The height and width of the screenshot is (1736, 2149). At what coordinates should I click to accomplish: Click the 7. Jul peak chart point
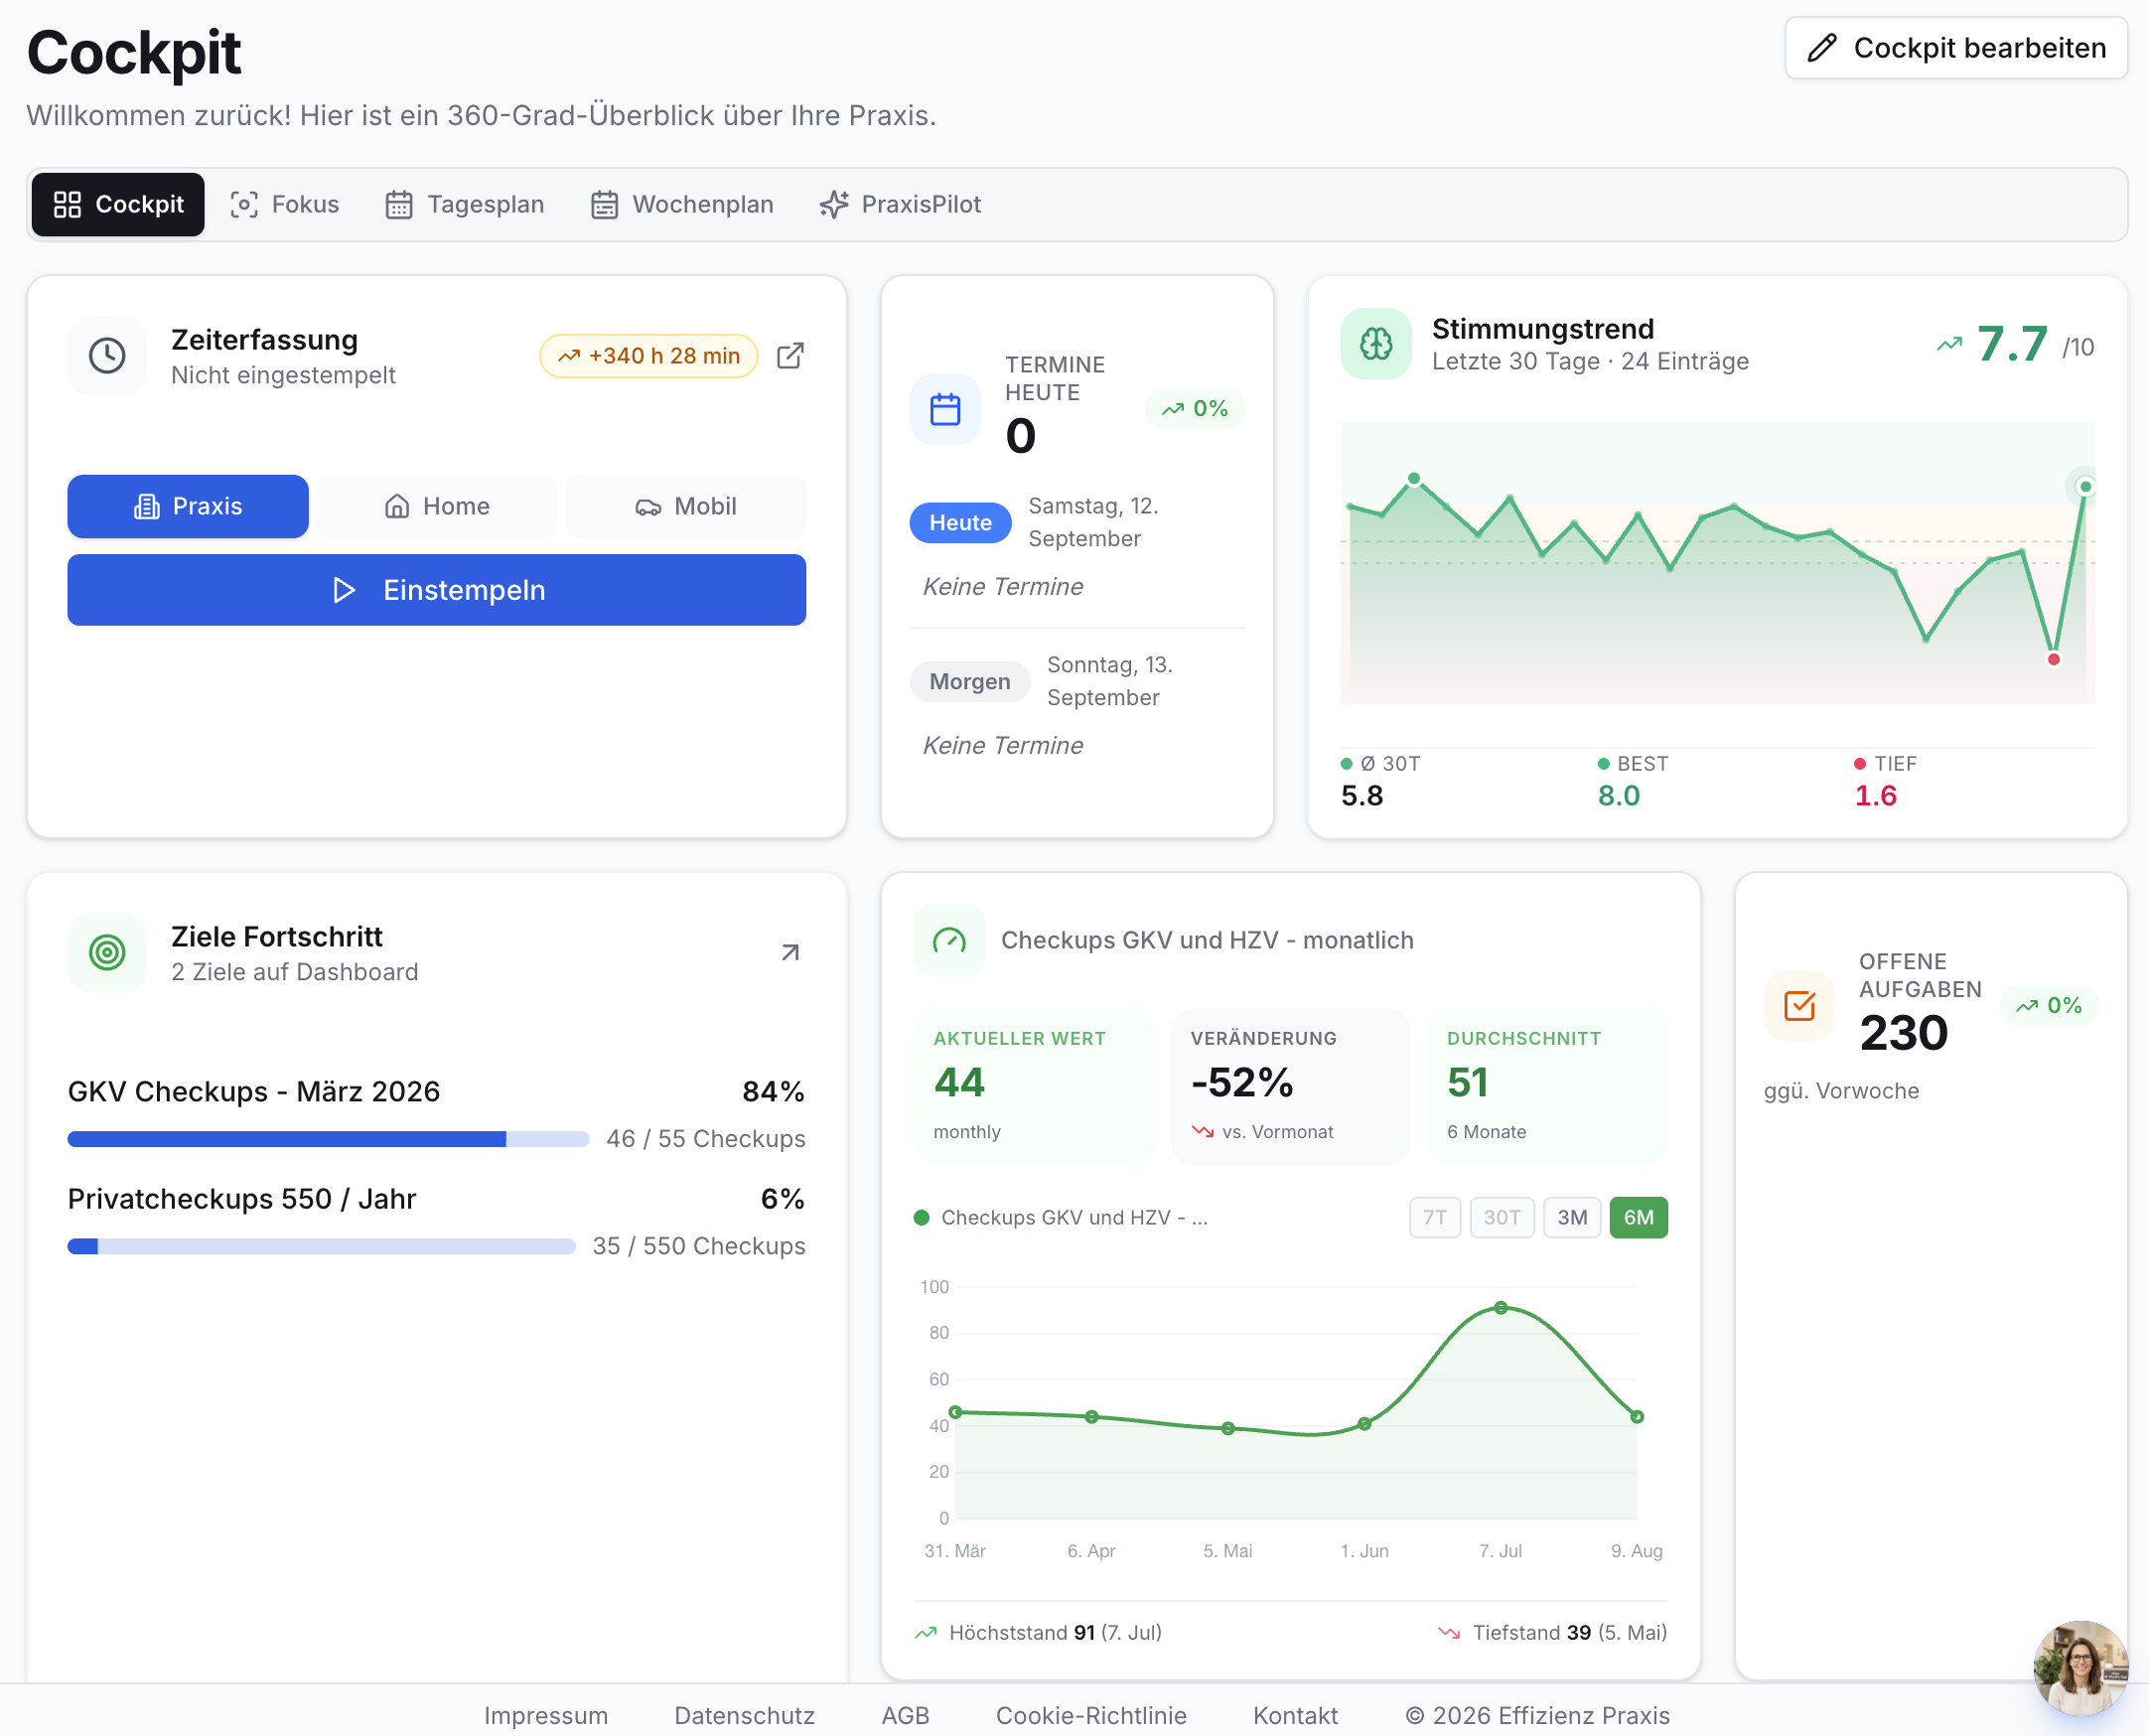[1501, 1308]
